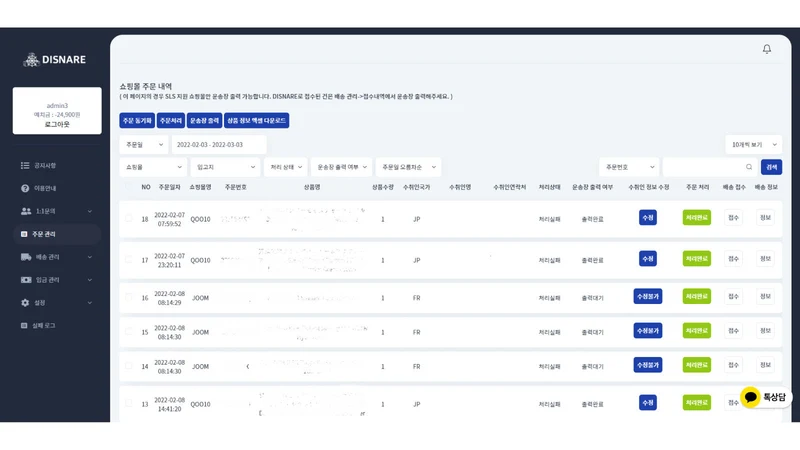This screenshot has height=450, width=800.
Task: Open the 운송장 출력 여부 dropdown
Action: 341,167
